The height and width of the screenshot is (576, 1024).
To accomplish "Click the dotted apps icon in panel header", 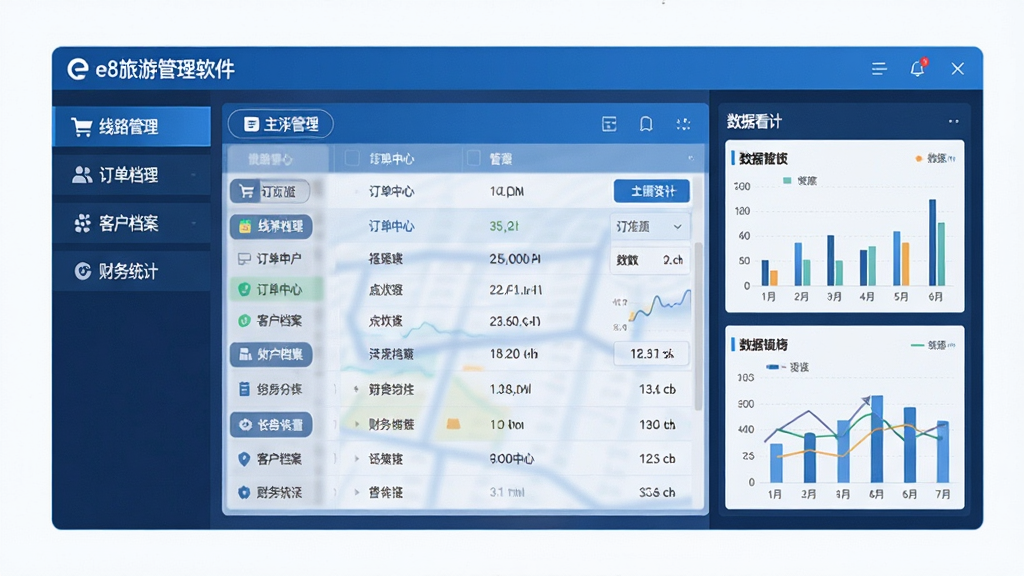I will pos(683,124).
